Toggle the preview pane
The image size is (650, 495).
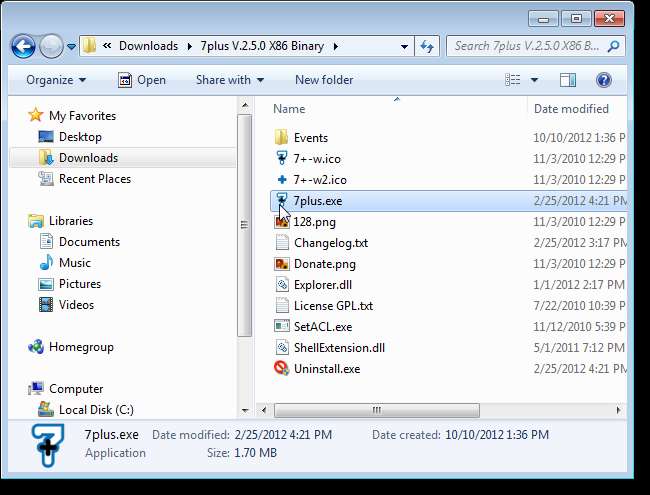568,80
